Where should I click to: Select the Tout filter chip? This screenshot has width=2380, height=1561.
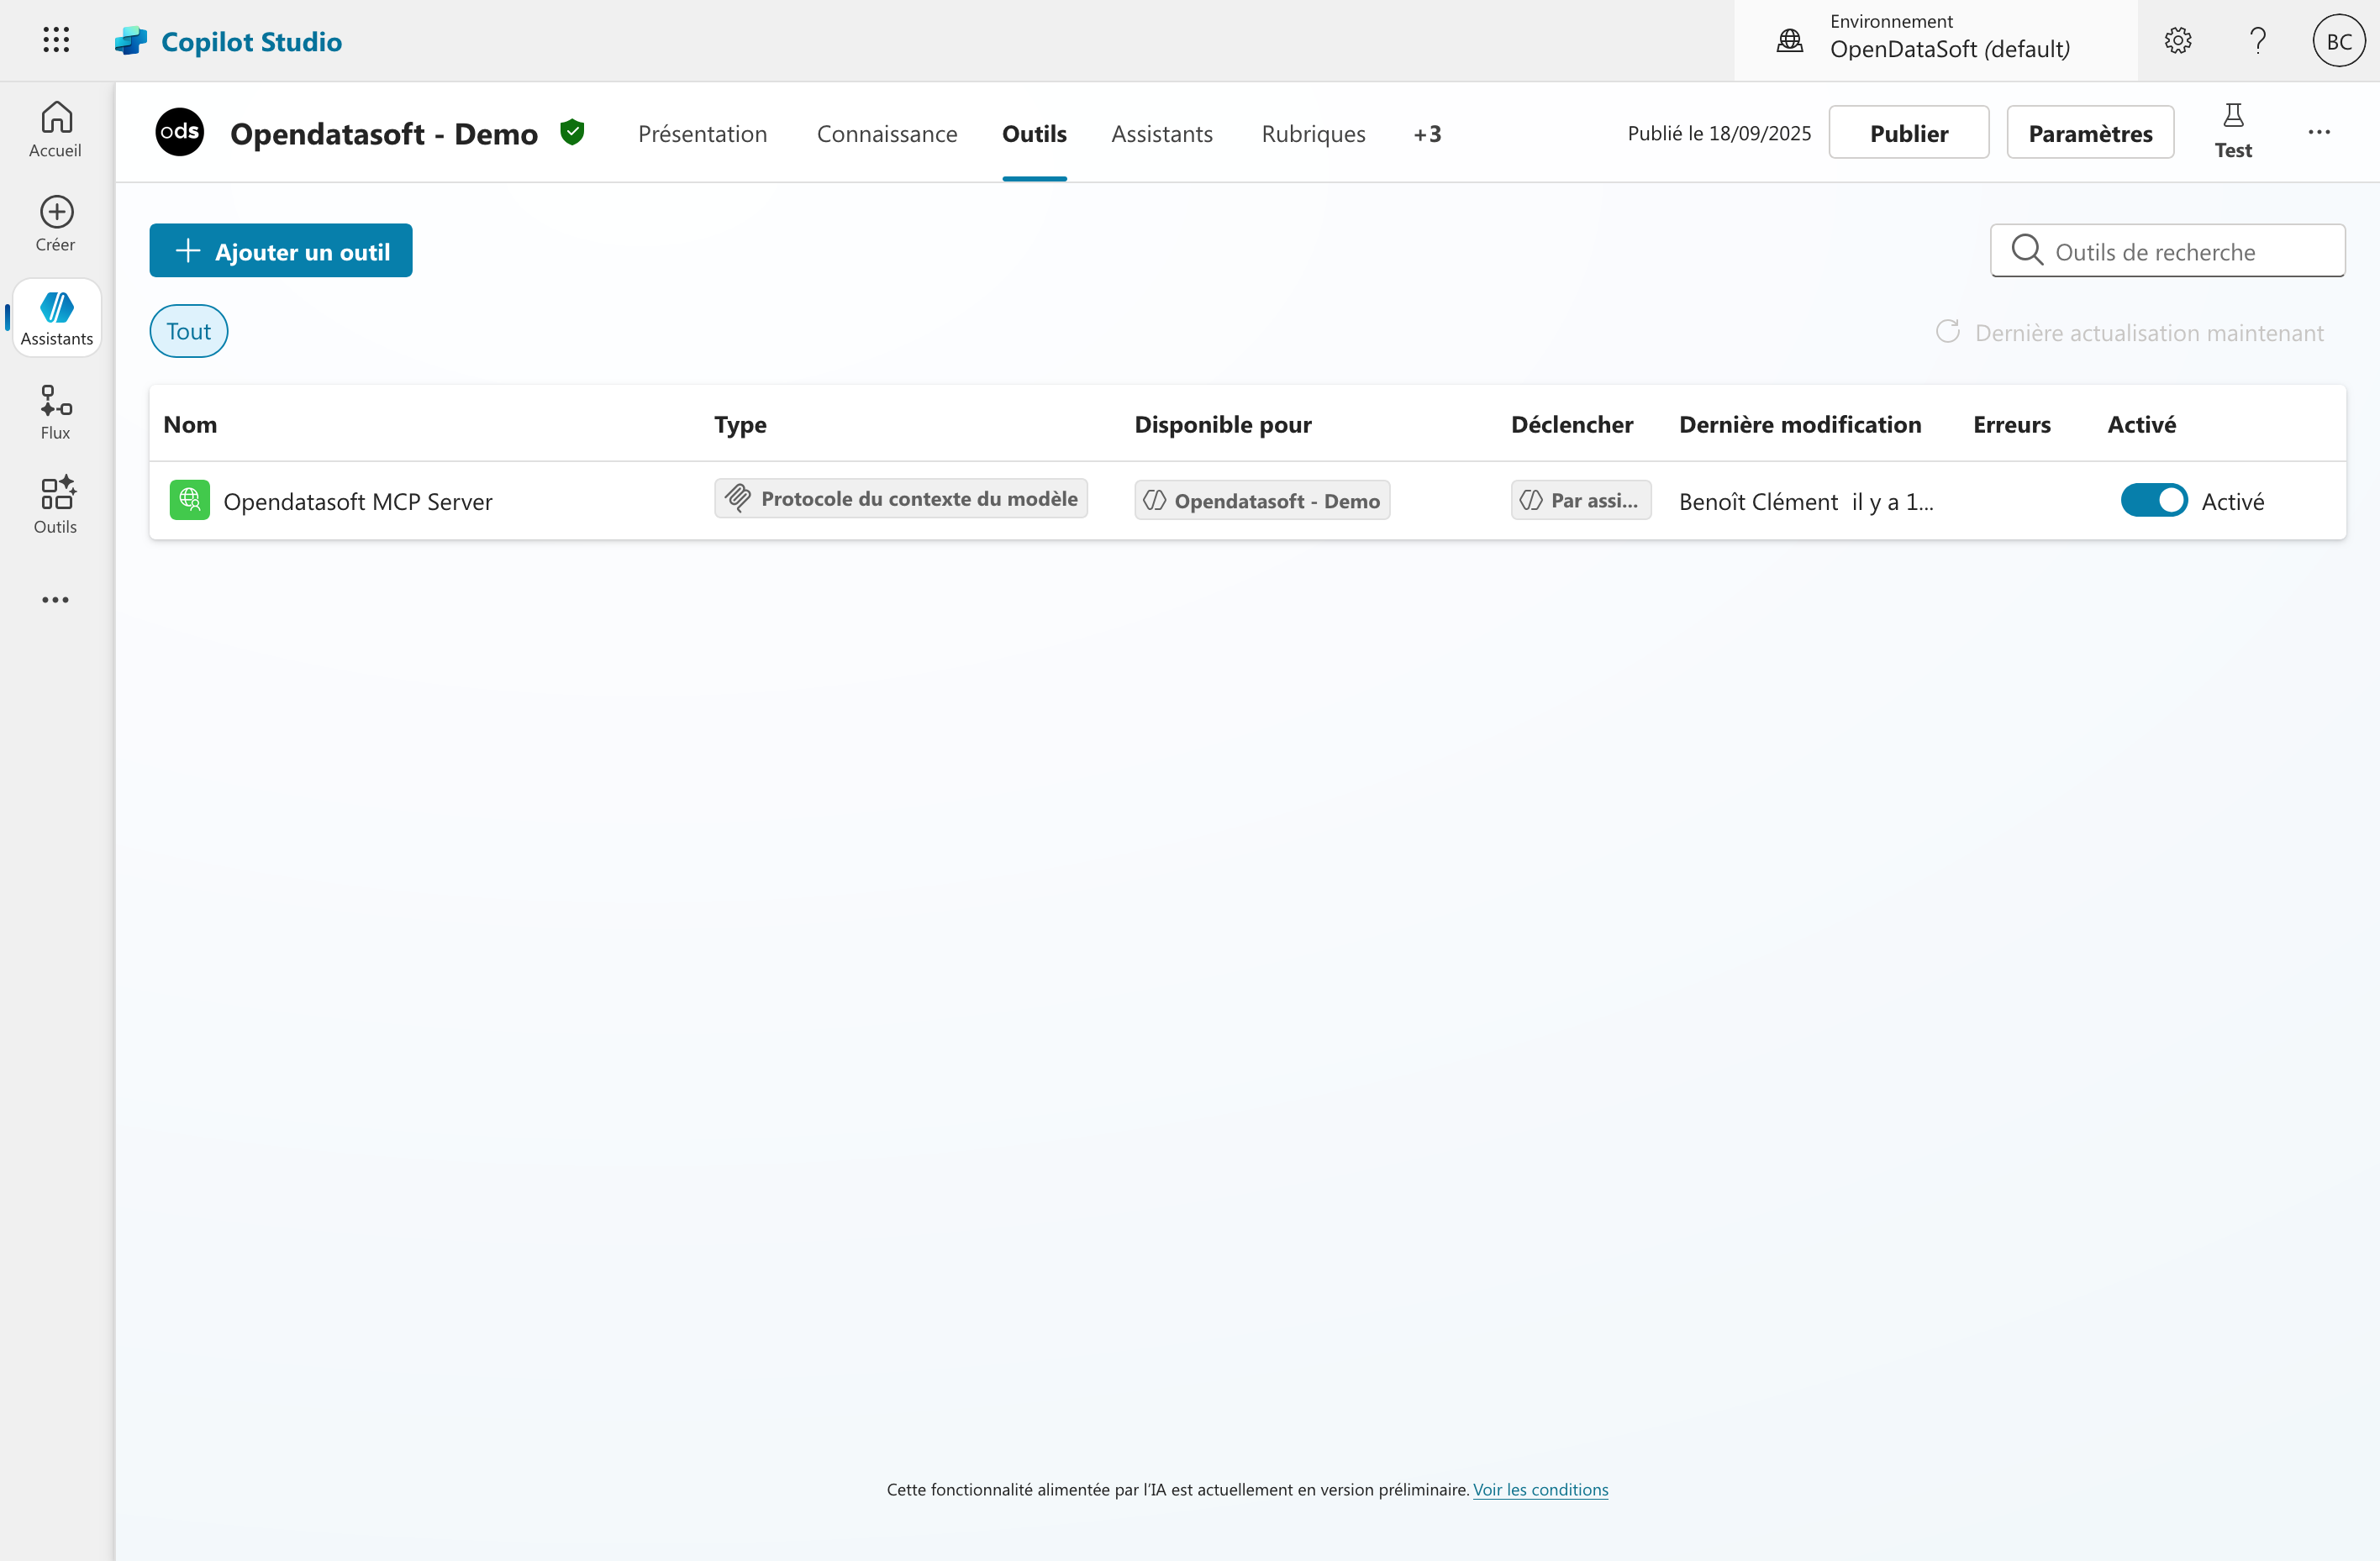188,331
